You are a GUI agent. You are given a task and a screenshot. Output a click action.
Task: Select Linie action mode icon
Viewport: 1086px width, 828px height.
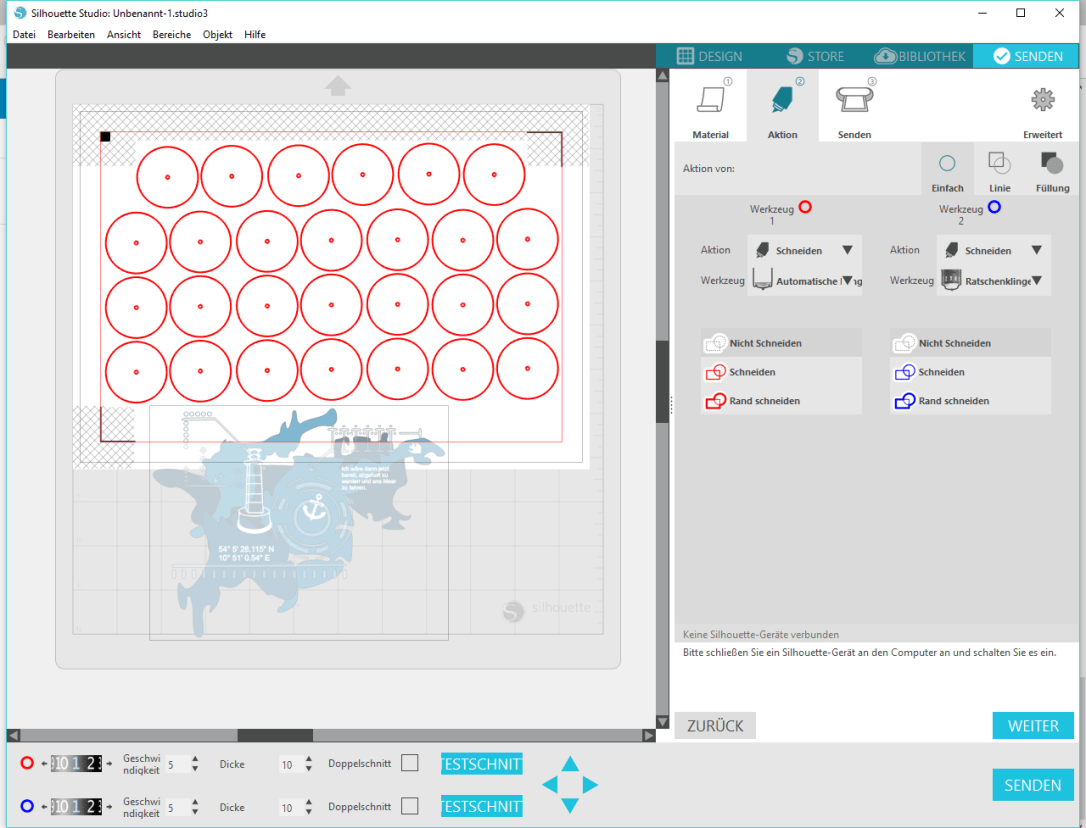(999, 166)
